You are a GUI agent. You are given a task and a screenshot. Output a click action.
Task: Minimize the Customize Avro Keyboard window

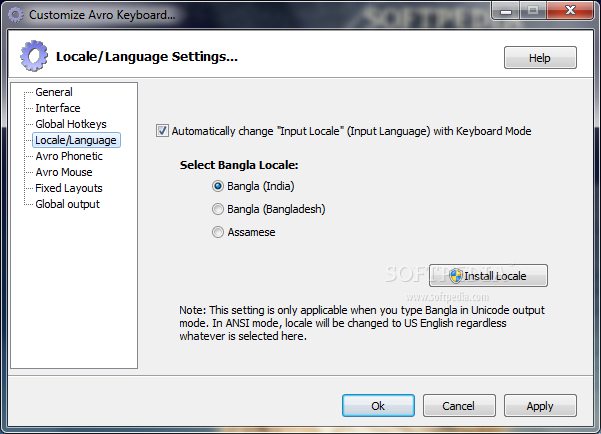[506, 11]
